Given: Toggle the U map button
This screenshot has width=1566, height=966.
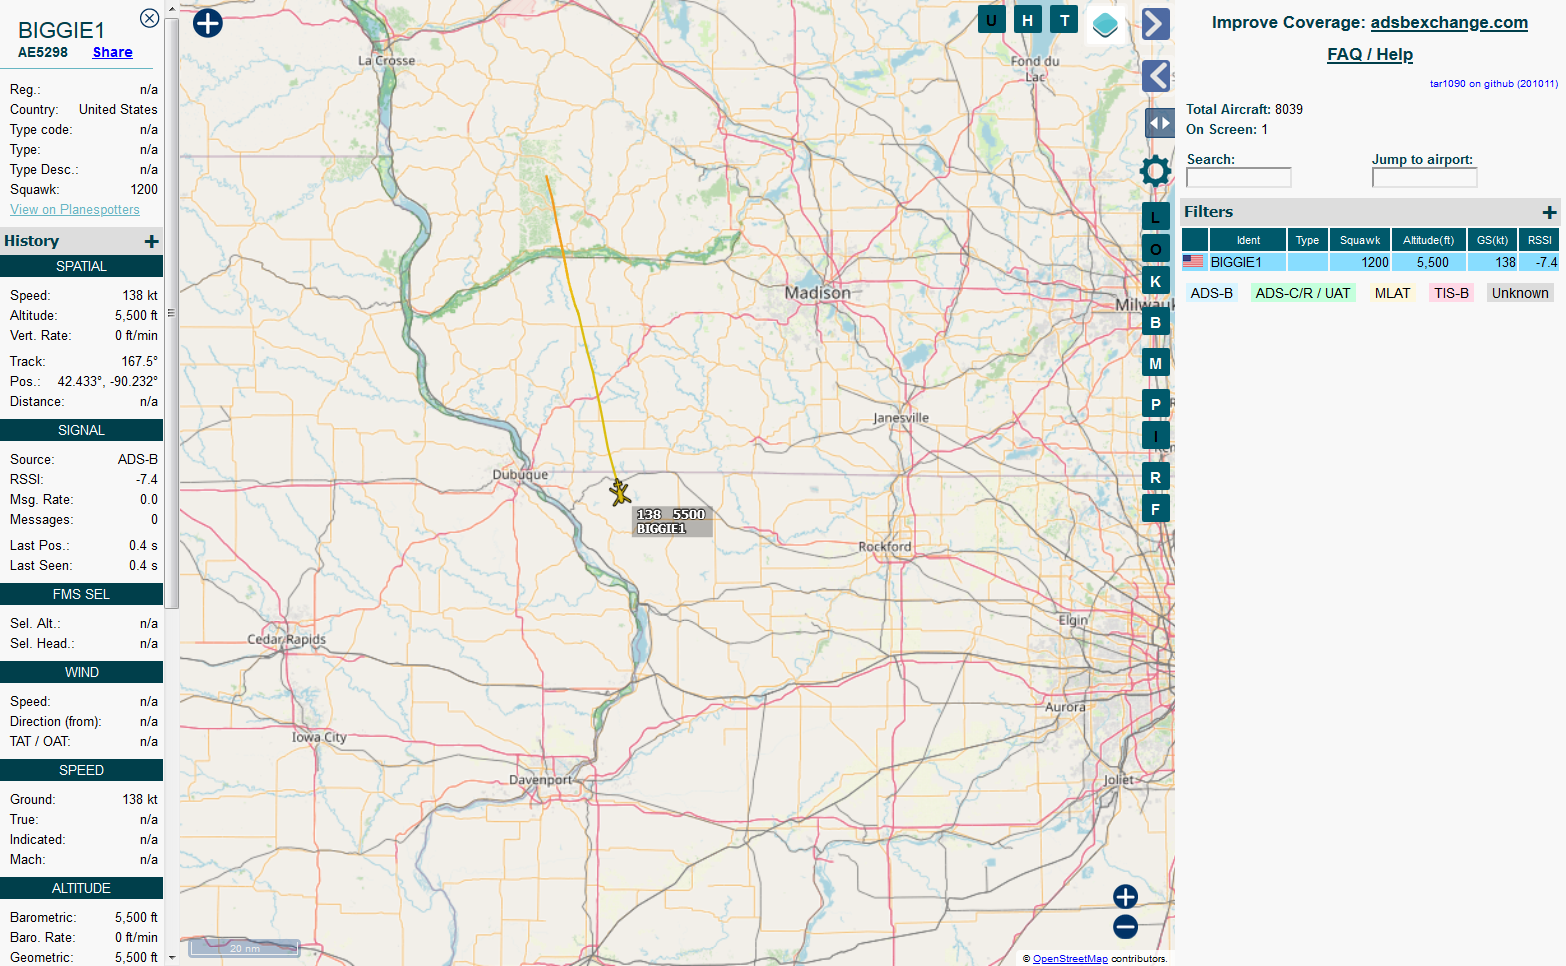Looking at the screenshot, I should pos(991,19).
